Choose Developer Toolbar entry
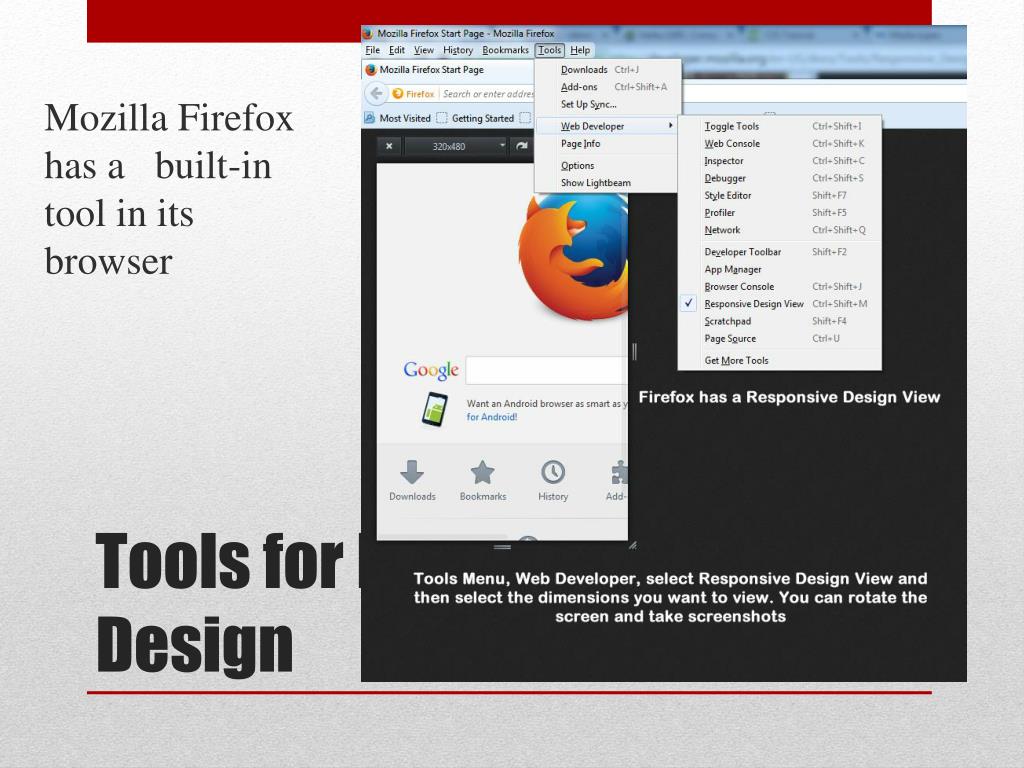 click(780, 252)
